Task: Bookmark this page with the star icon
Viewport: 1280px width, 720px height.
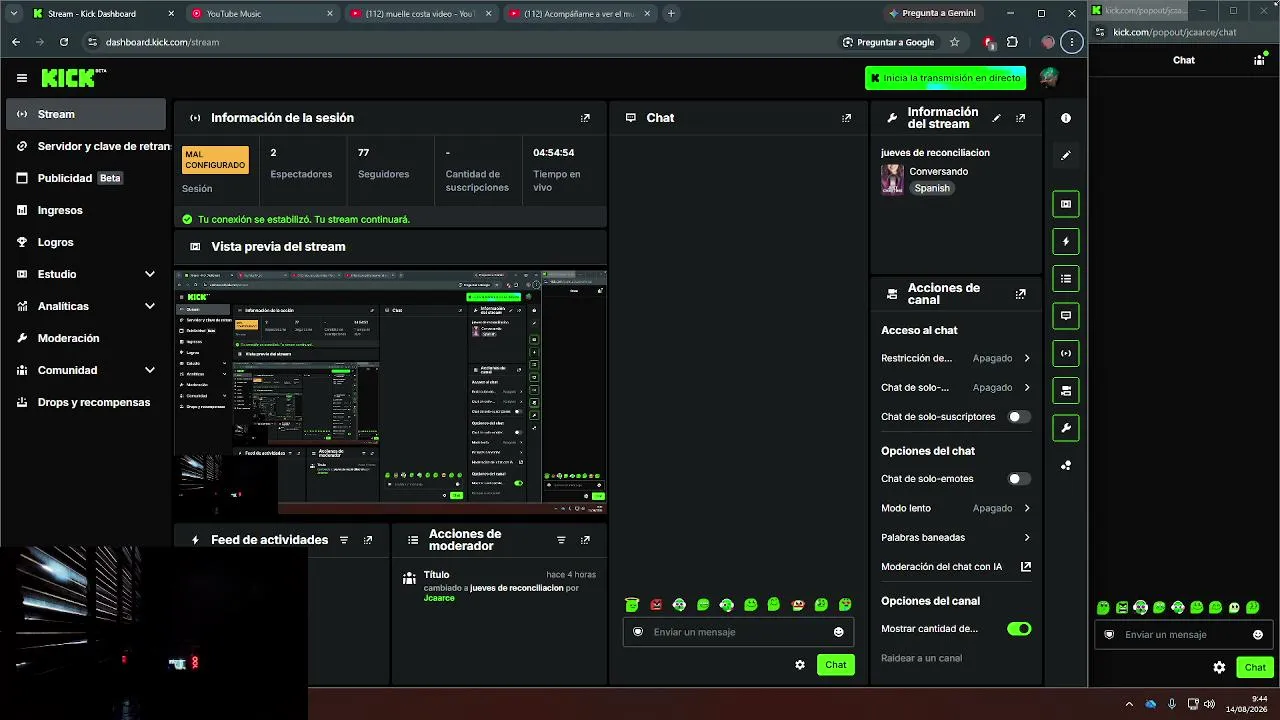Action: [955, 42]
